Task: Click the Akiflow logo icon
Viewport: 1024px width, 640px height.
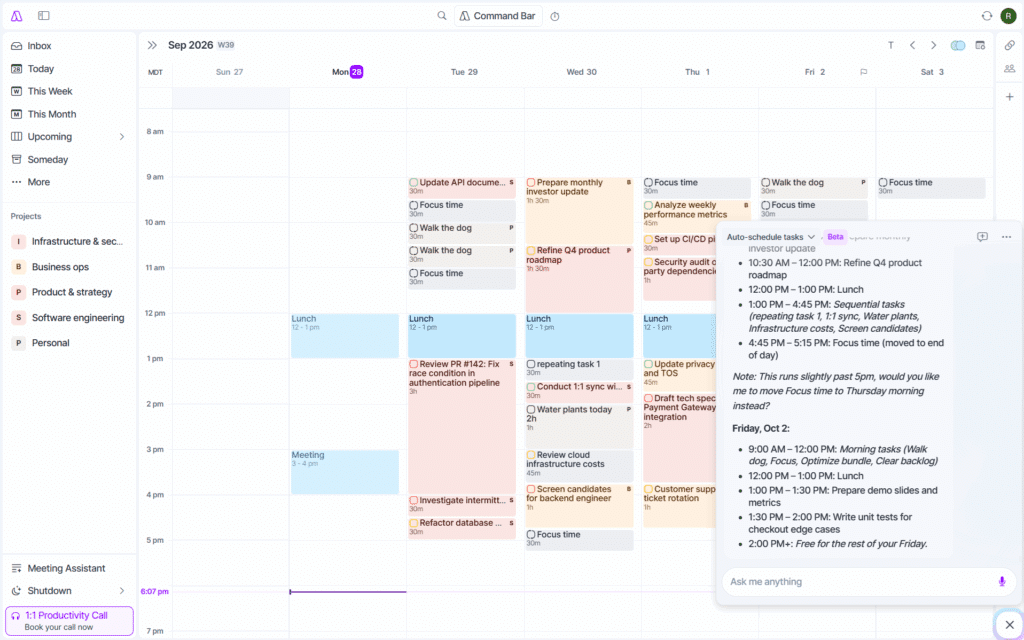Action: pos(16,16)
